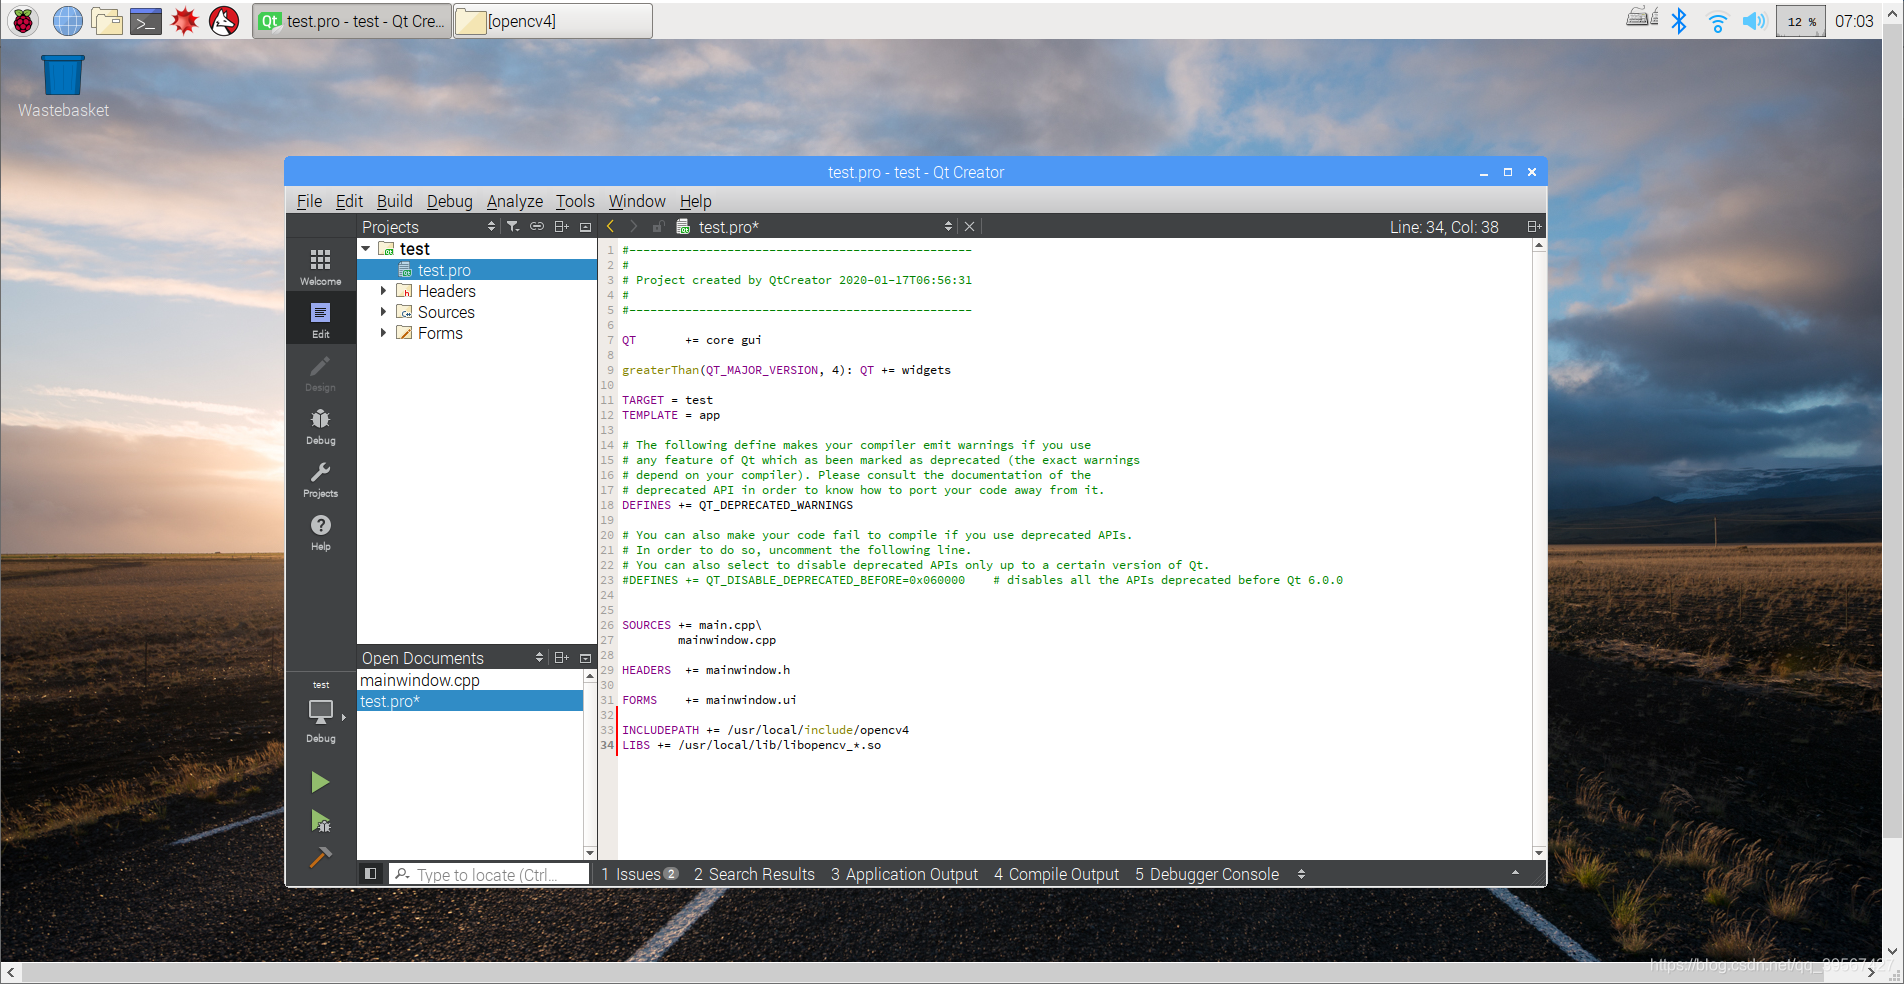Image resolution: width=1904 pixels, height=984 pixels.
Task: Switch to the opencv4 folder window
Action: click(x=553, y=21)
